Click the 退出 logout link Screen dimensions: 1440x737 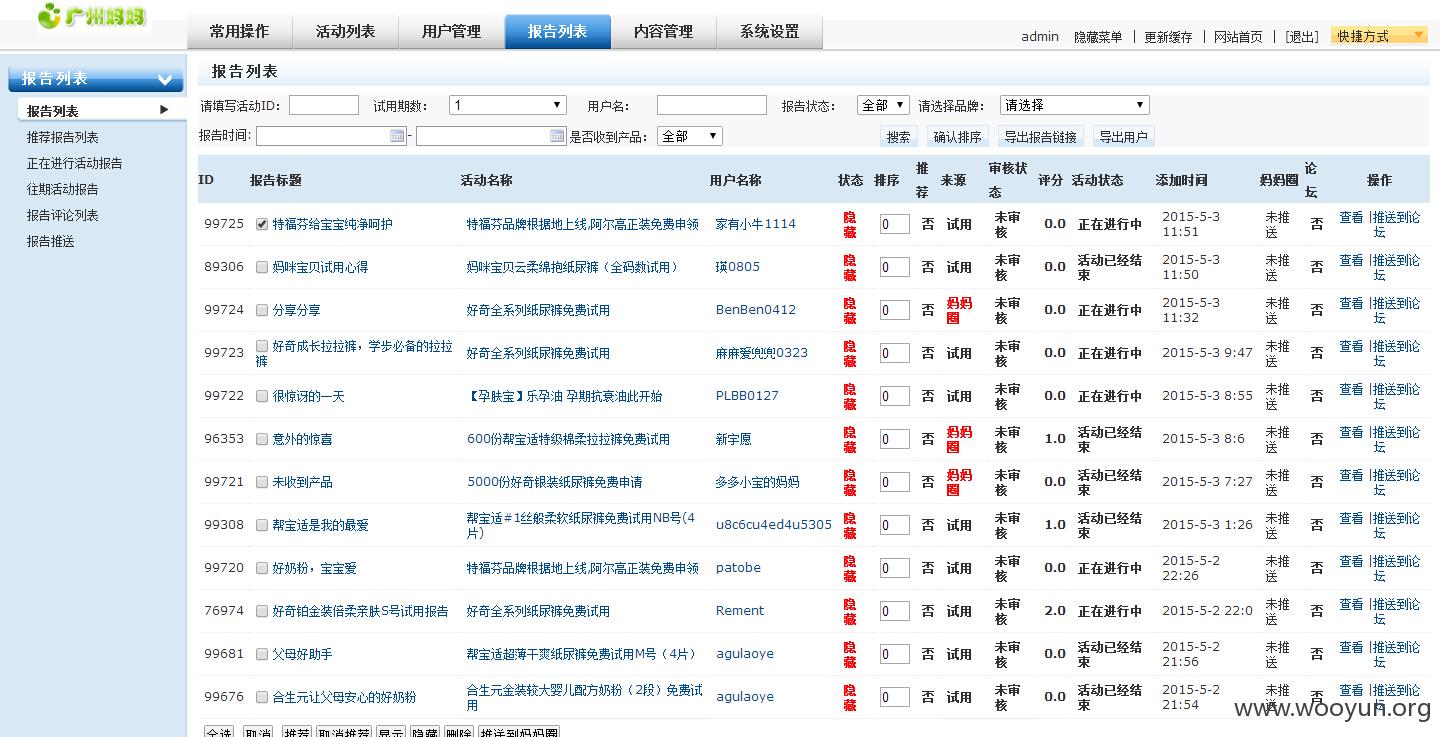click(x=1302, y=37)
